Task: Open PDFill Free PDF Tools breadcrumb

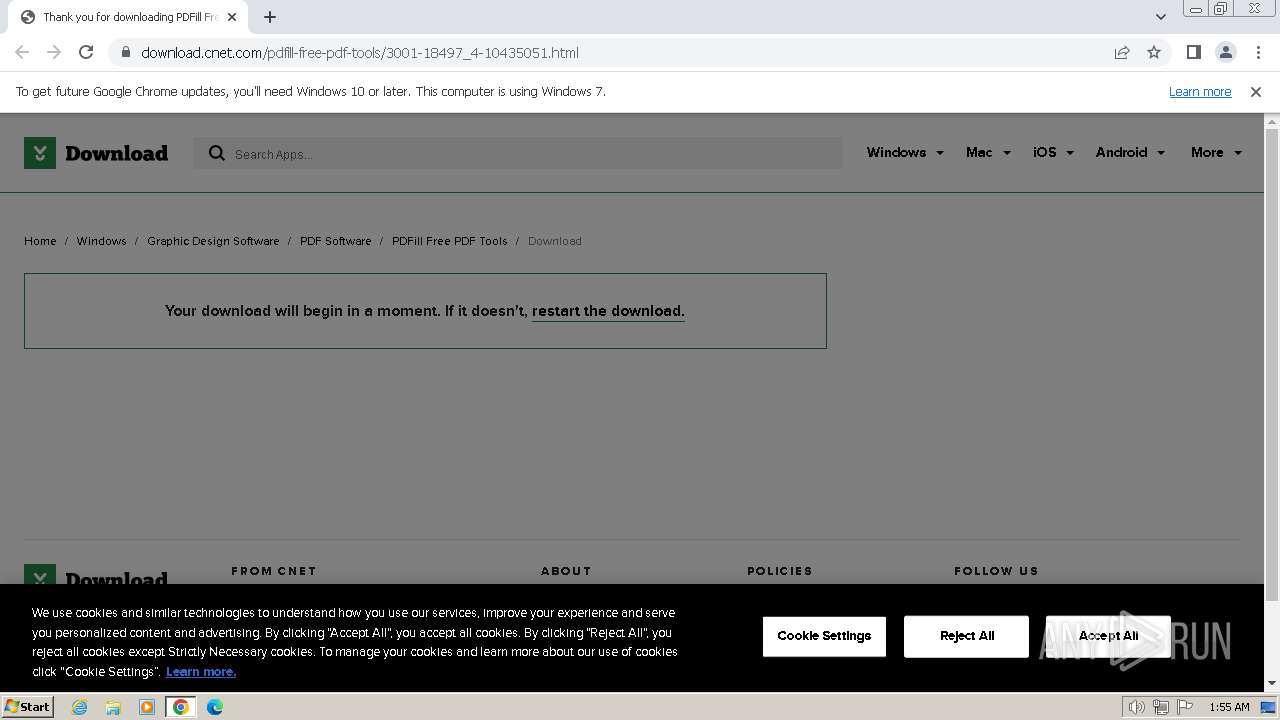Action: coord(450,241)
